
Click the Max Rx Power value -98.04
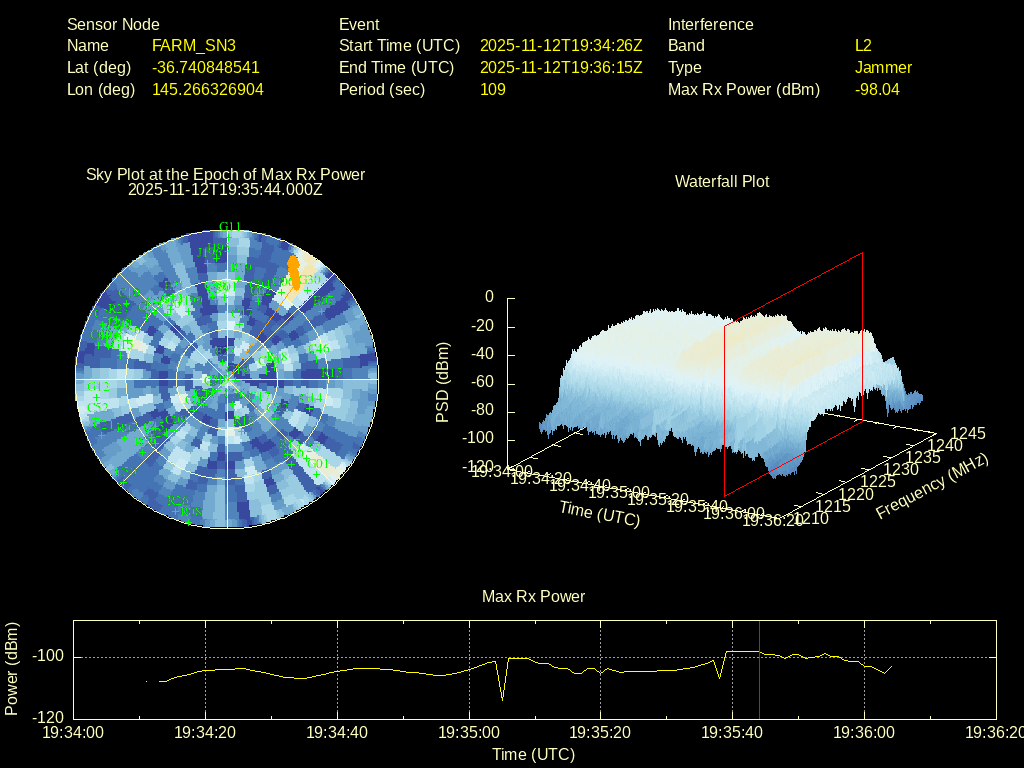tap(877, 89)
